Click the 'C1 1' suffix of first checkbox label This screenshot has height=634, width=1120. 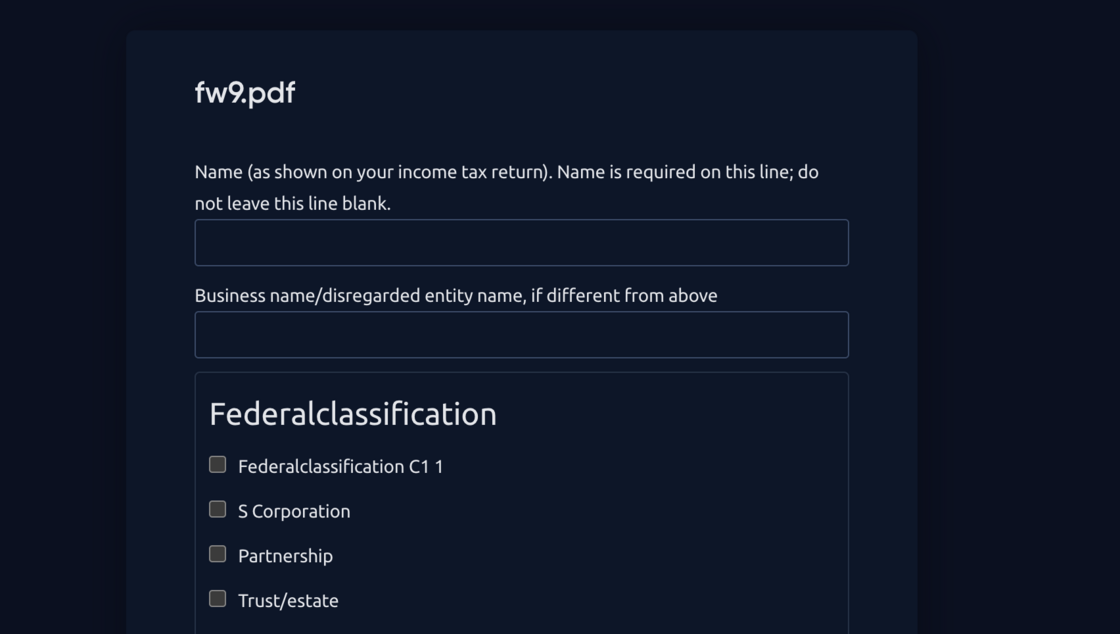click(x=426, y=467)
